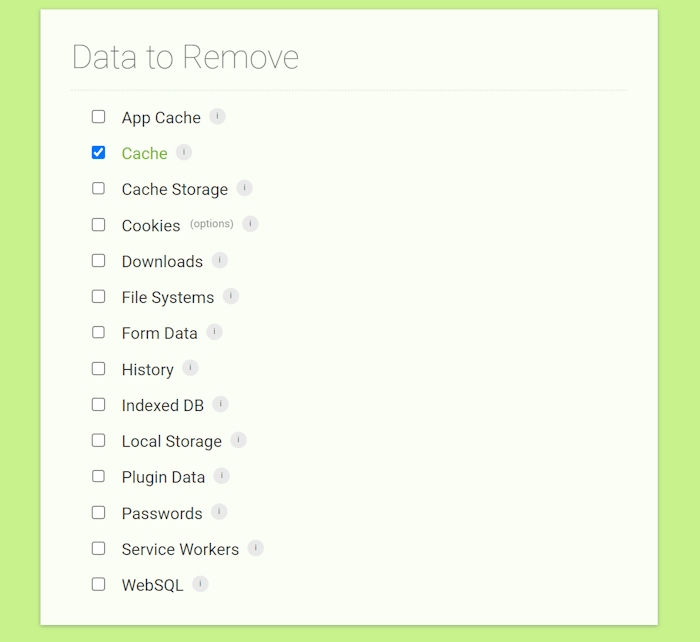Uncheck the Cache checkbox
This screenshot has height=642, width=700.
98,153
